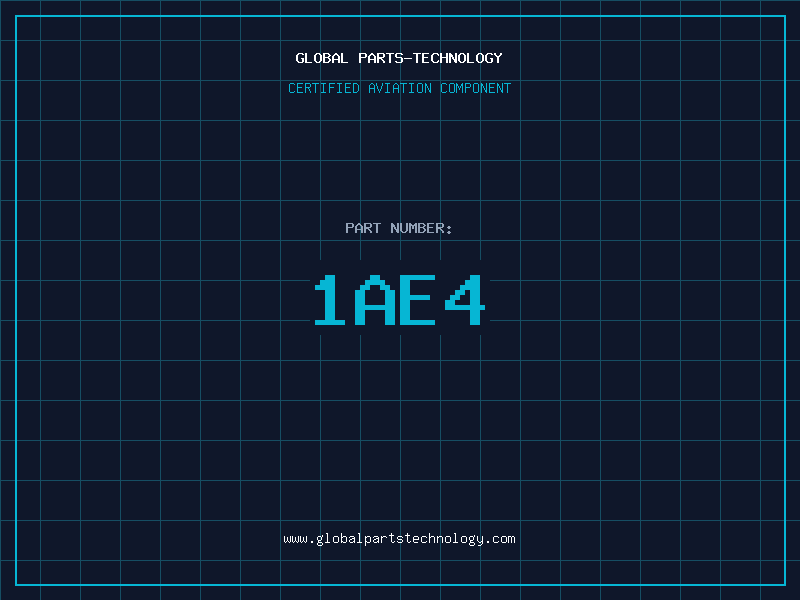800x600 pixels.
Task: Open the www.globalpartstechnology.com link
Action: click(399, 539)
